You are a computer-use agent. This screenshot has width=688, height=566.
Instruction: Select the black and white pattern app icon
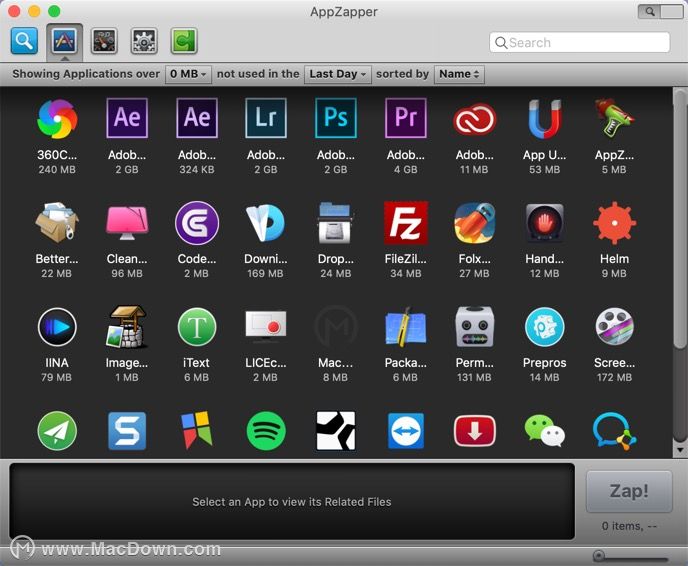(336, 431)
